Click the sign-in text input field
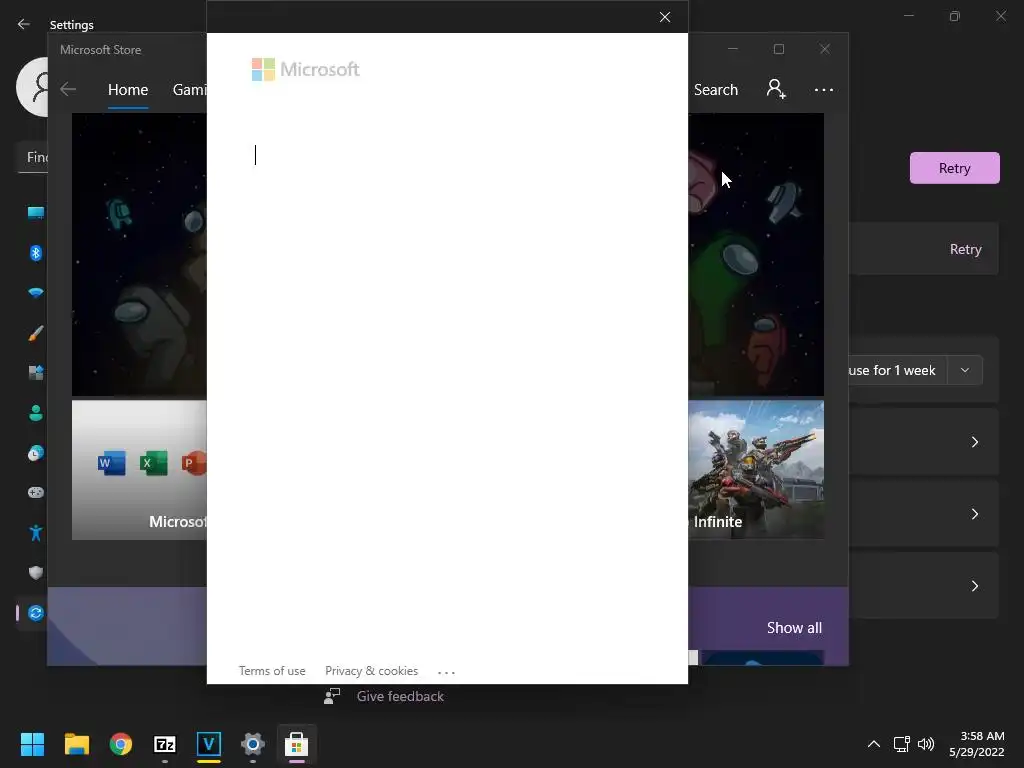 coord(447,155)
